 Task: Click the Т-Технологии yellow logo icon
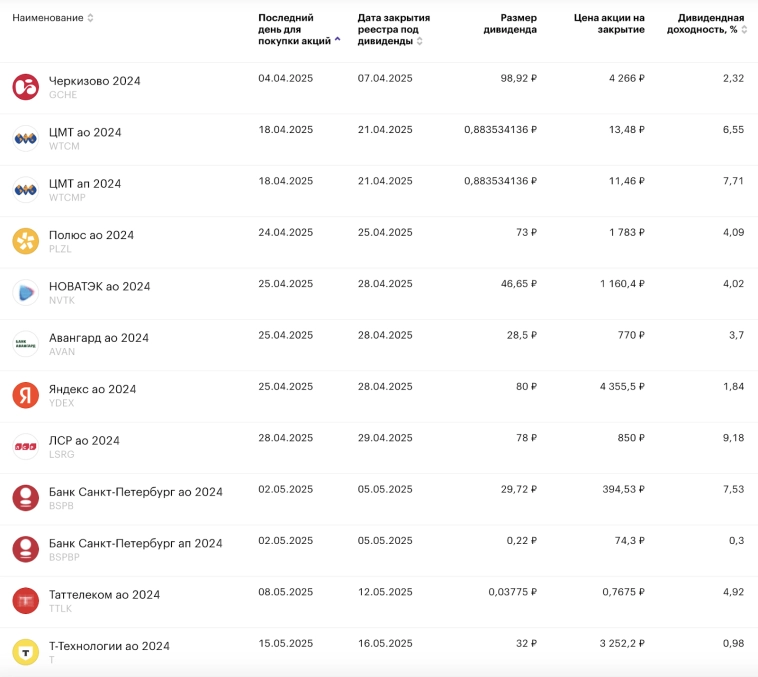click(25, 652)
